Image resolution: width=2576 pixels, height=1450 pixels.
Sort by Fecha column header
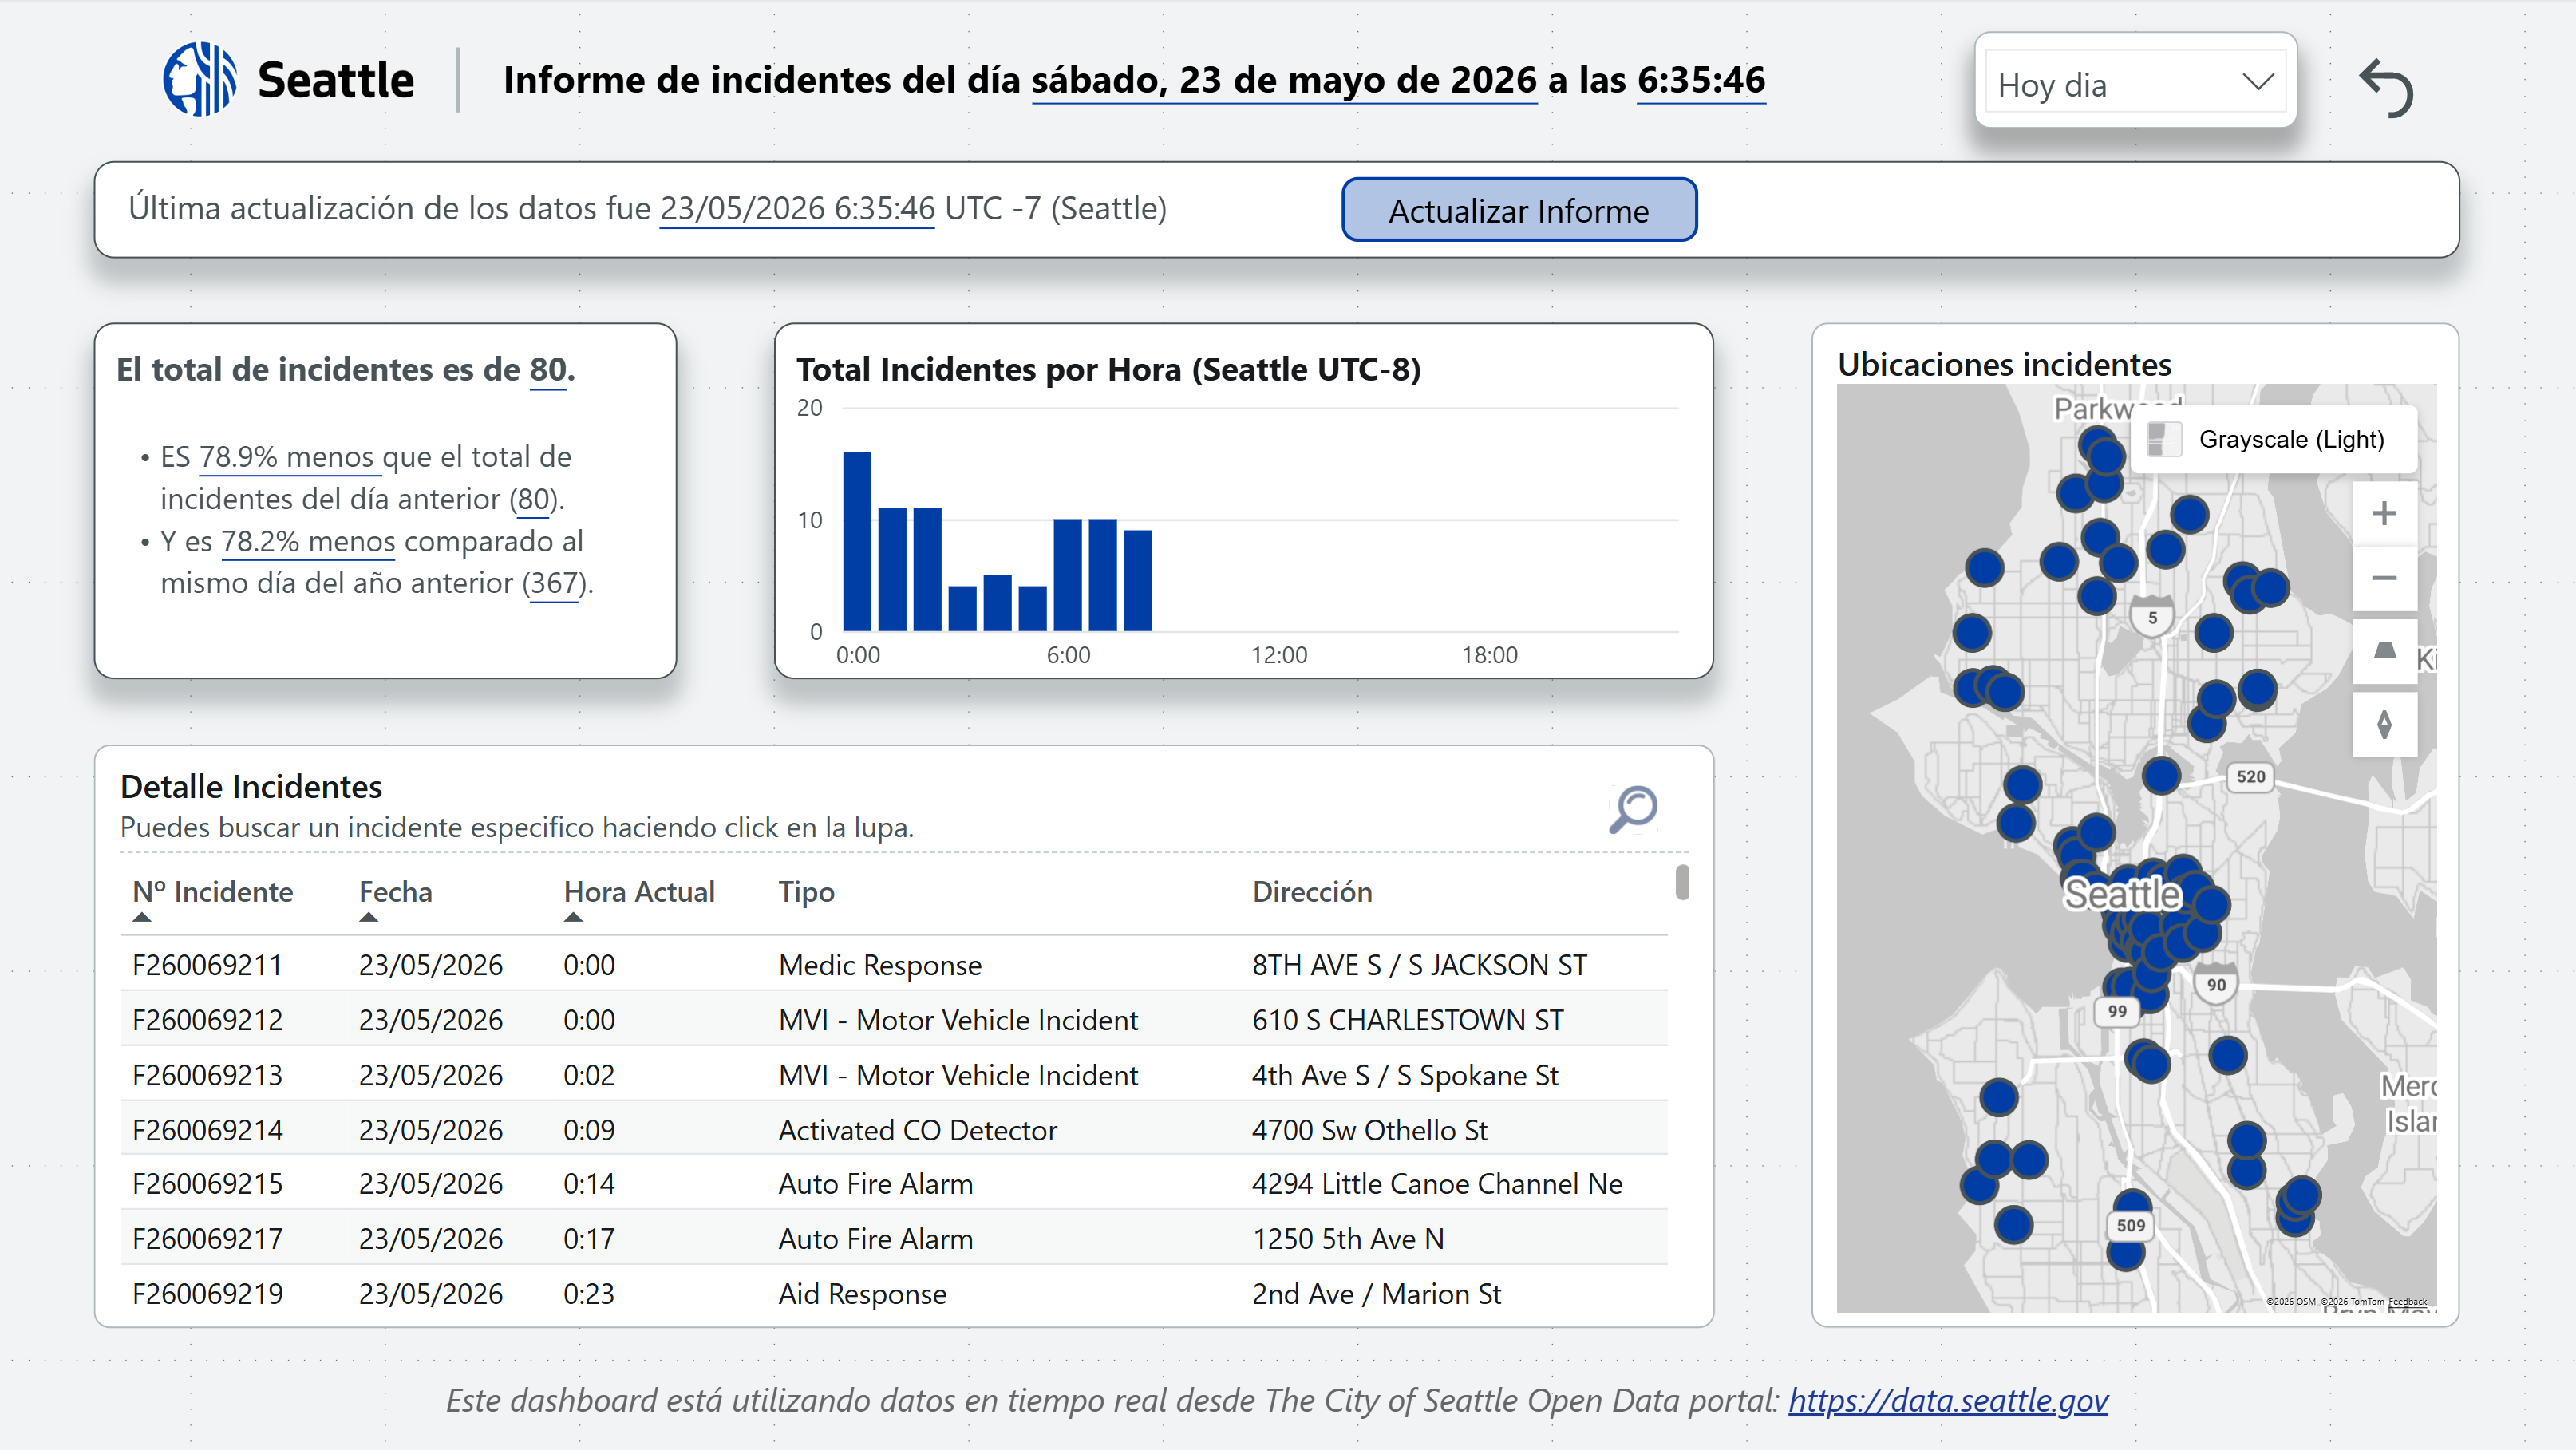click(x=396, y=892)
